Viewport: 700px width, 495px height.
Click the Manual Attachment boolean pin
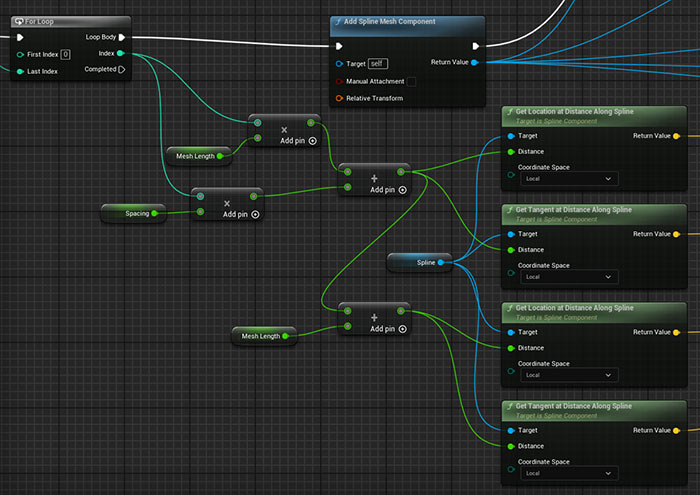[339, 81]
